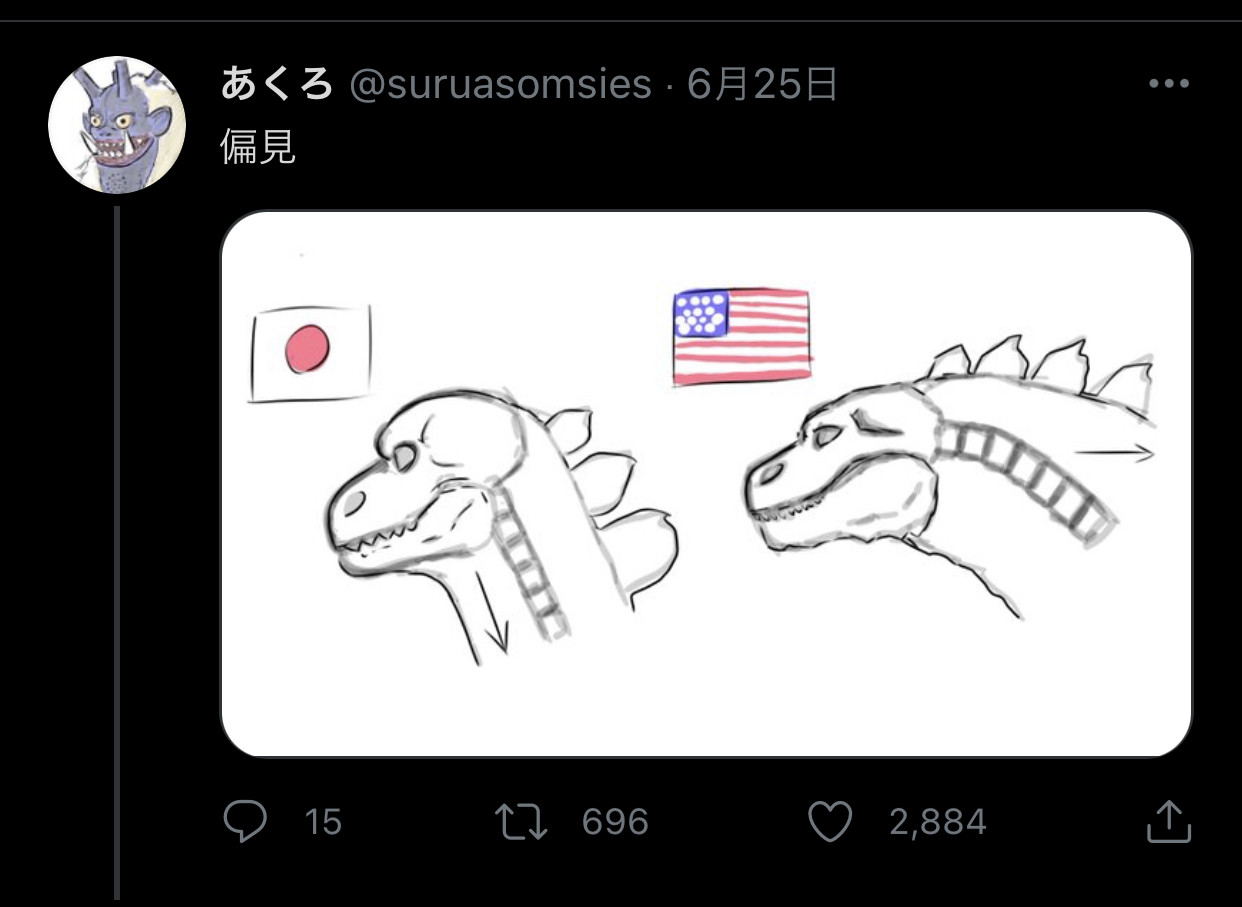1242x907 pixels.
Task: Open the three-dot more options menu
Action: point(1169,84)
